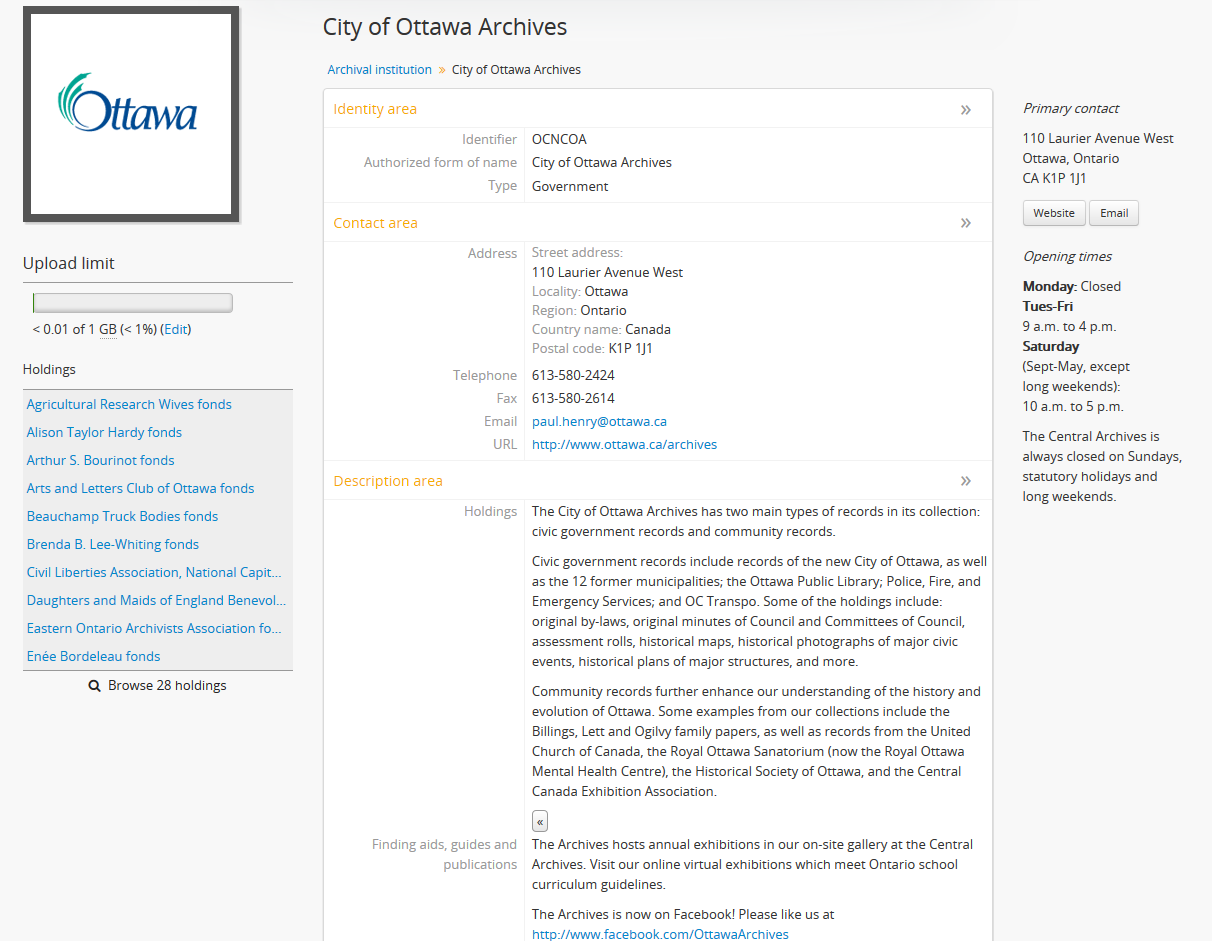Collapse holdings text with « button
This screenshot has width=1212, height=941.
click(540, 822)
